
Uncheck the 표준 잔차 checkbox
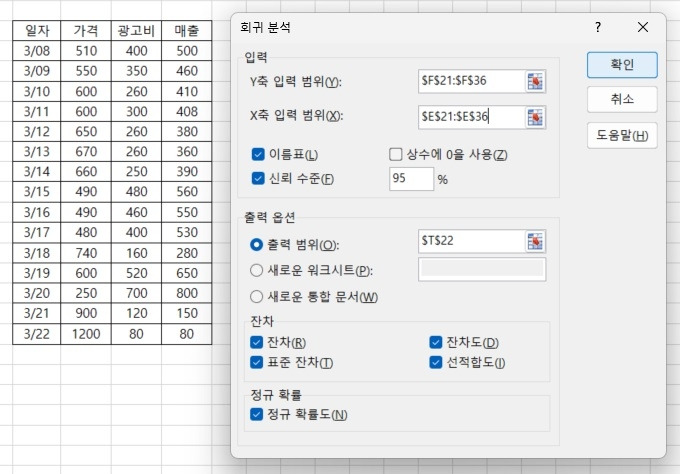(x=256, y=362)
